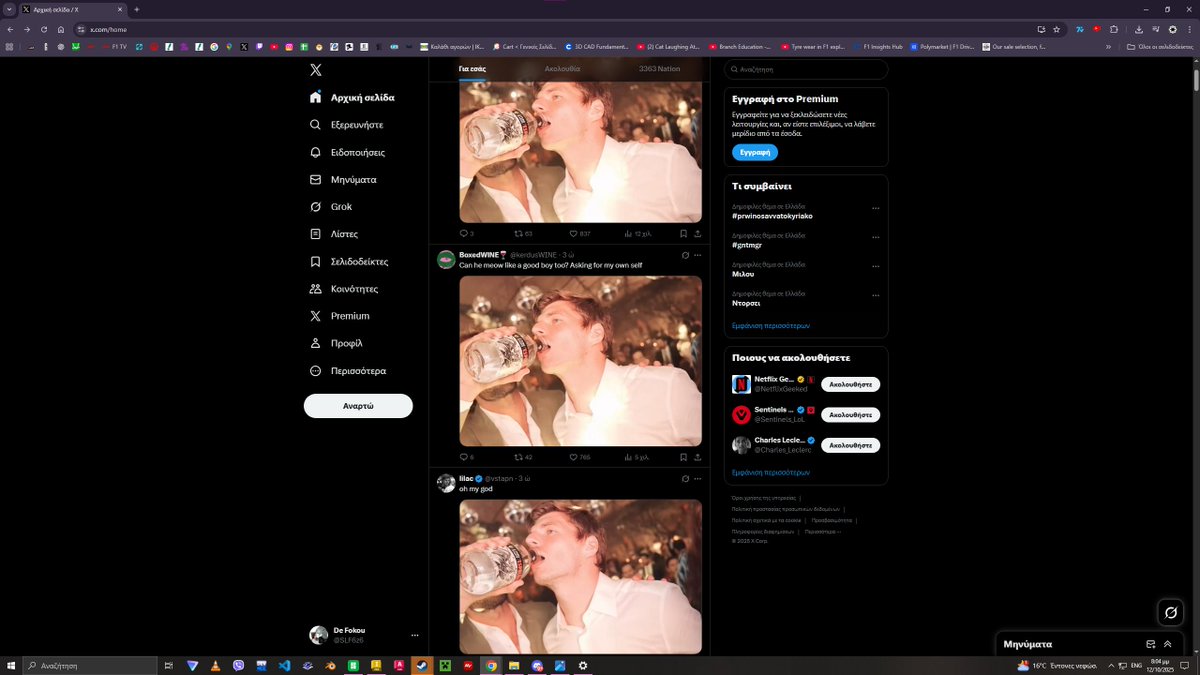Viewport: 1200px width, 675px height.
Task: Open more options for Ντορσει trend
Action: pyautogui.click(x=876, y=295)
